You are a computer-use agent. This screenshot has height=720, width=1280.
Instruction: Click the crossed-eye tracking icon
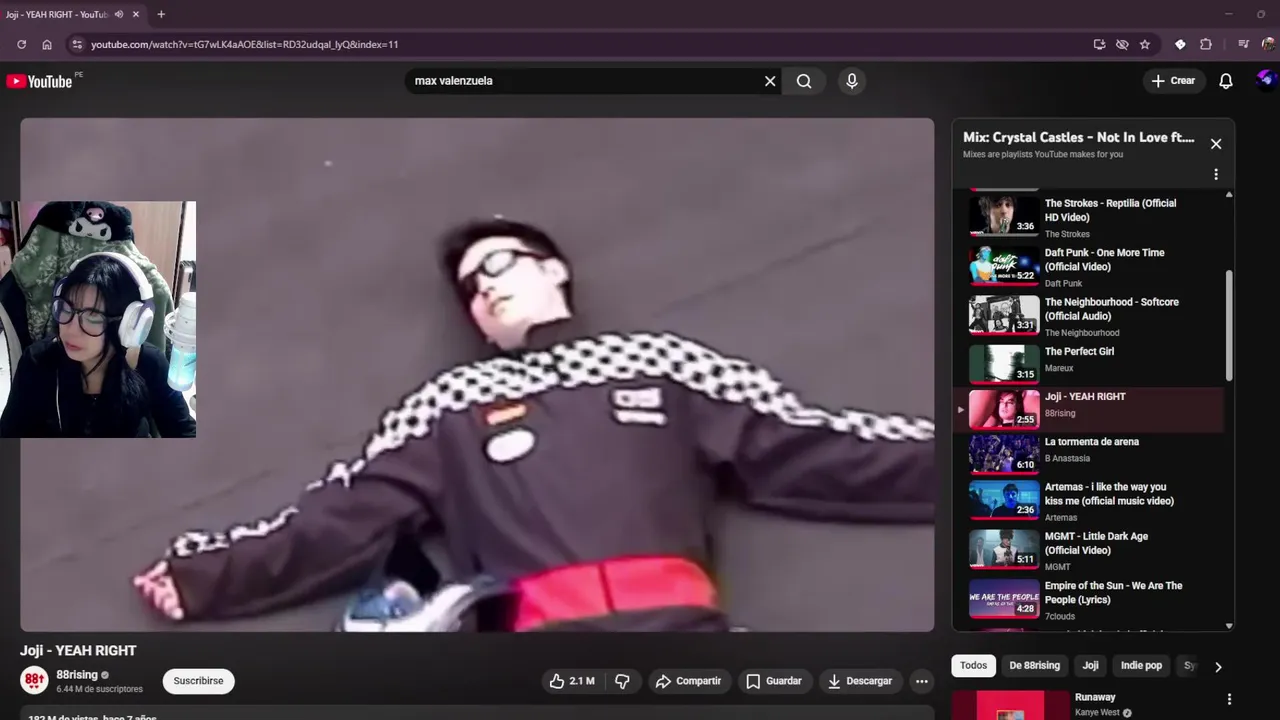click(x=1122, y=44)
